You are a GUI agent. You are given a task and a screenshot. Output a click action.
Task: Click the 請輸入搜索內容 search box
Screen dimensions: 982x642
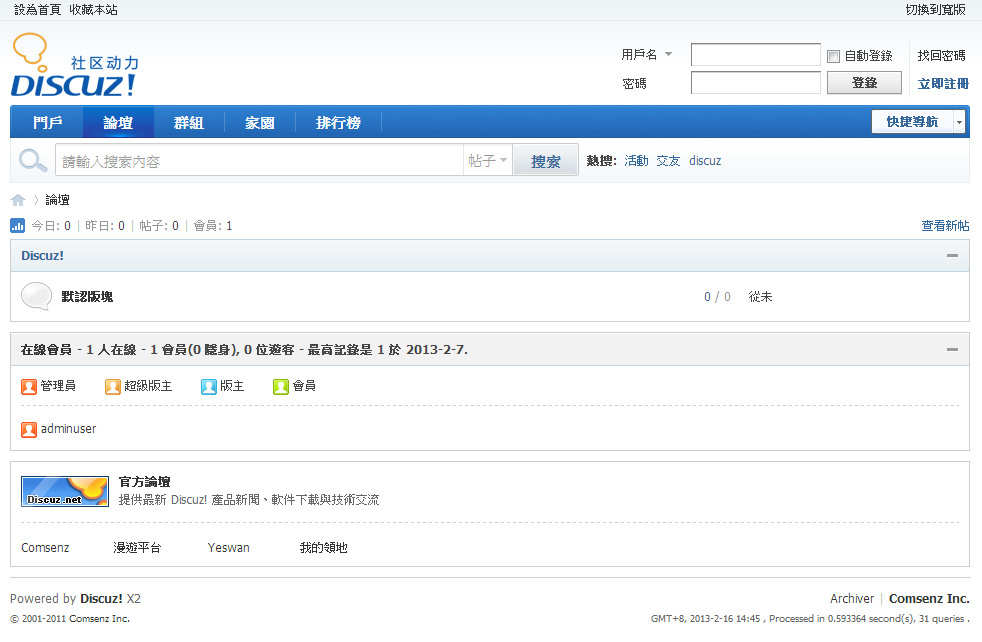coord(259,161)
